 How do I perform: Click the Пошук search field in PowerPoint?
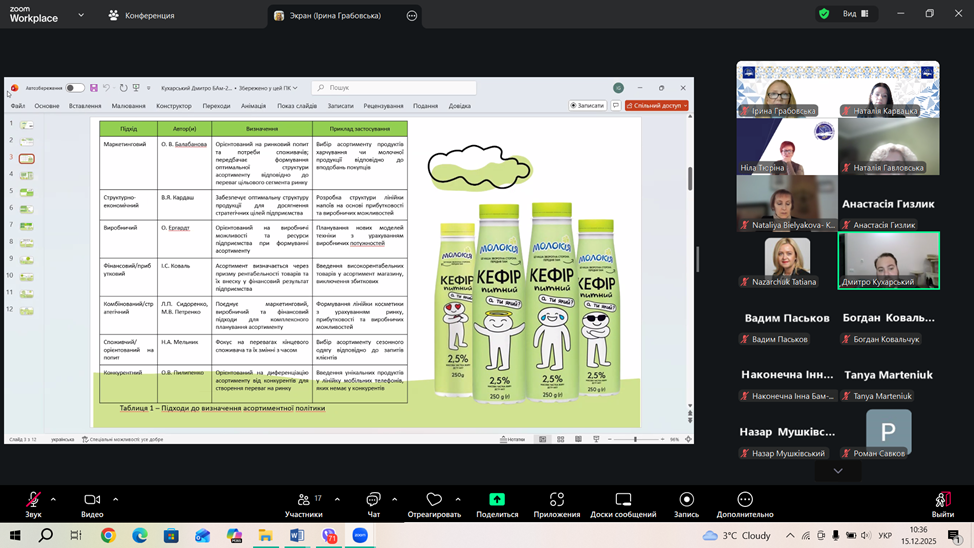tap(393, 88)
